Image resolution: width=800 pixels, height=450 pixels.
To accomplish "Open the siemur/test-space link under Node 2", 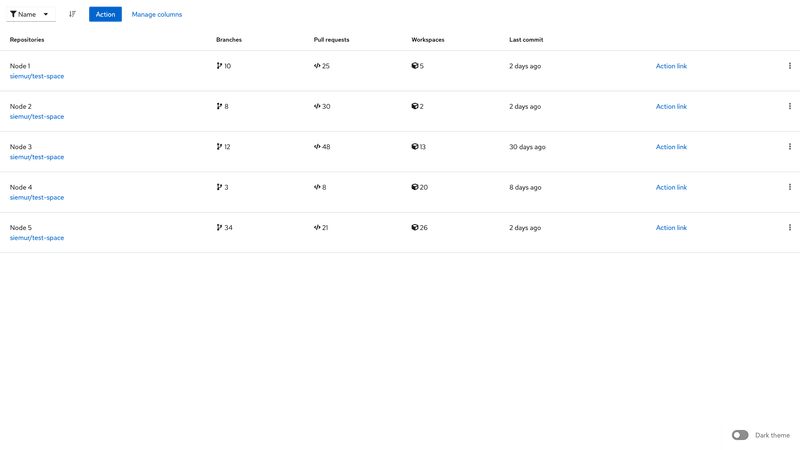I will click(37, 117).
